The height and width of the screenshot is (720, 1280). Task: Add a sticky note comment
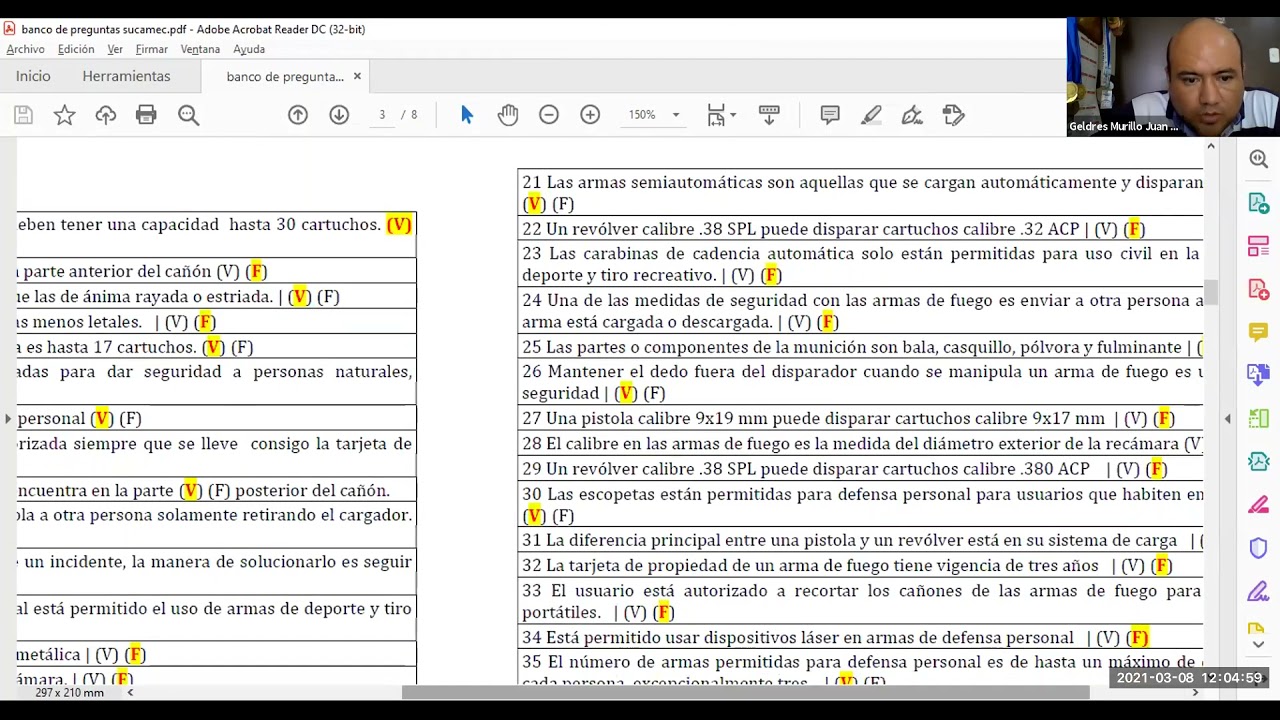(x=830, y=115)
